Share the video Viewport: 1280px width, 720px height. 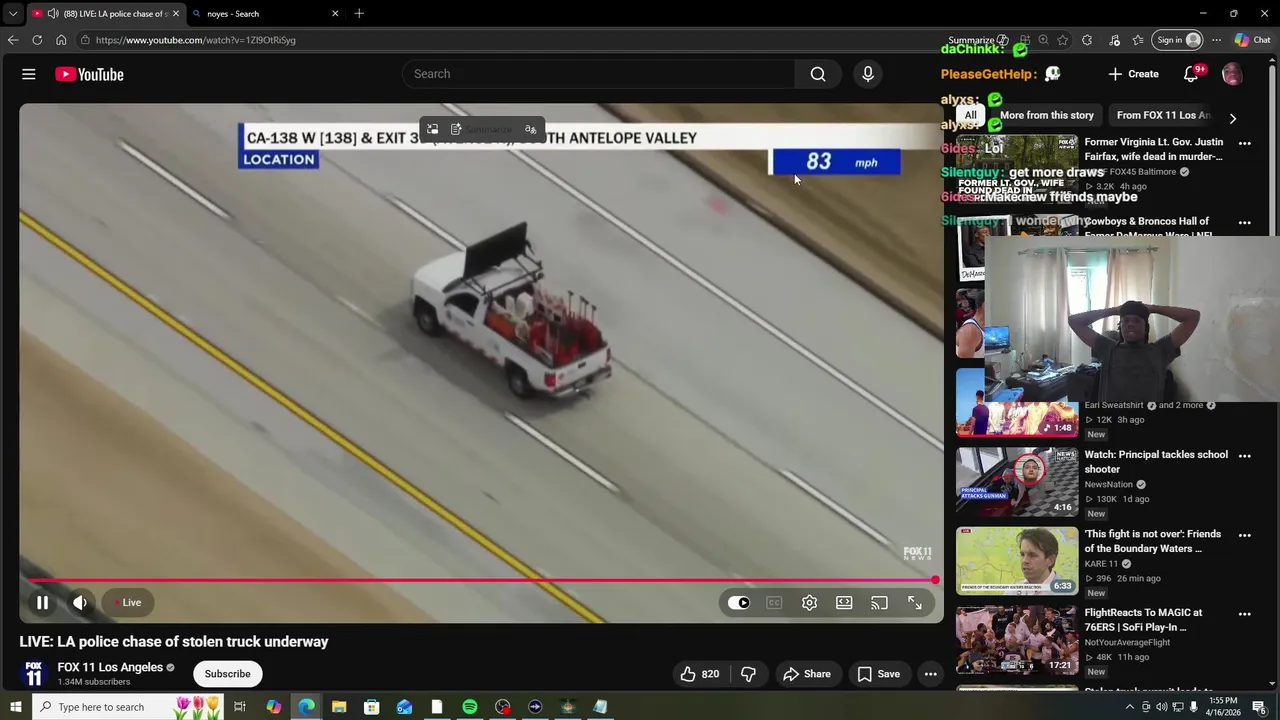click(x=806, y=674)
